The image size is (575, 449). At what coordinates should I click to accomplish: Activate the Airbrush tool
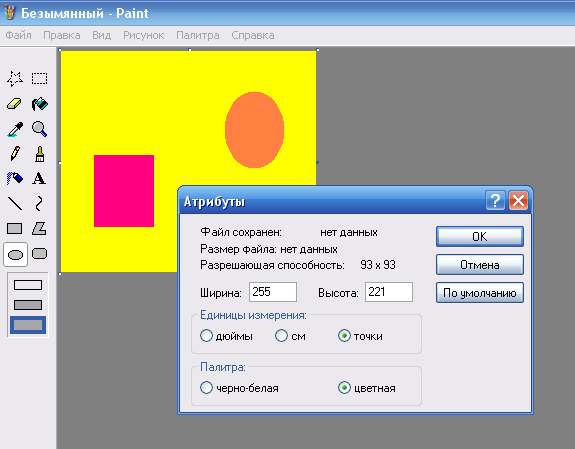coord(15,179)
